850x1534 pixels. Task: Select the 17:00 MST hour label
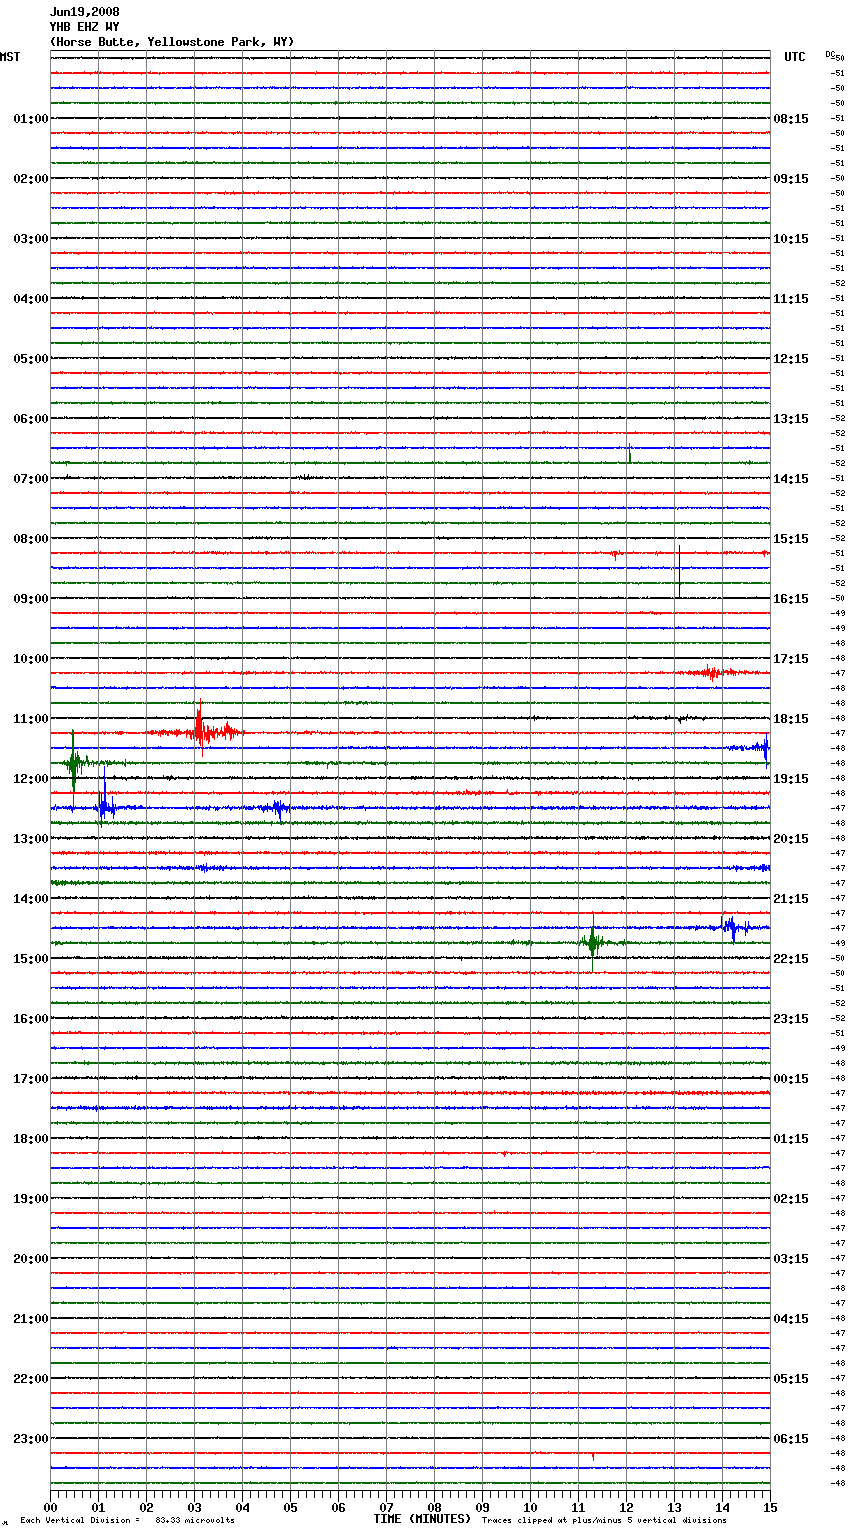(x=31, y=1079)
